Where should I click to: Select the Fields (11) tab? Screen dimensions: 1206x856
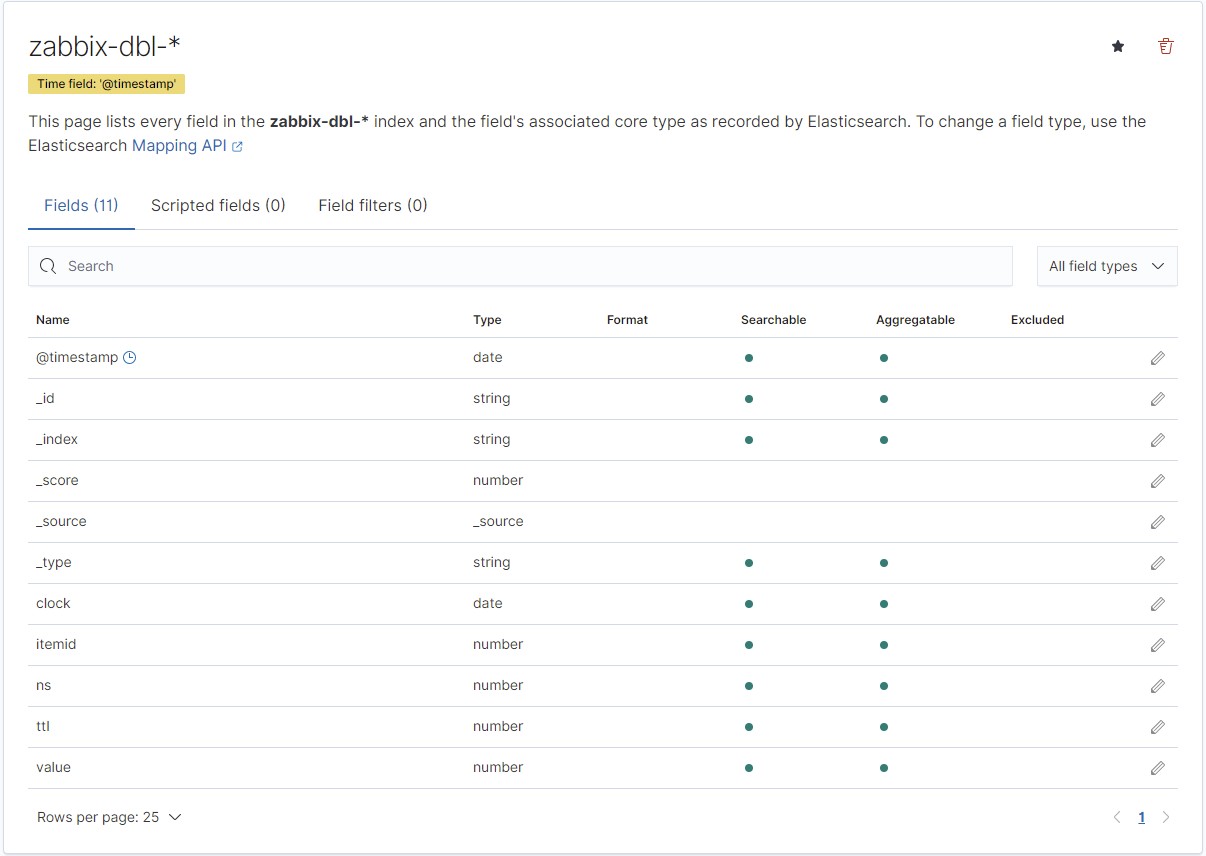click(x=81, y=205)
